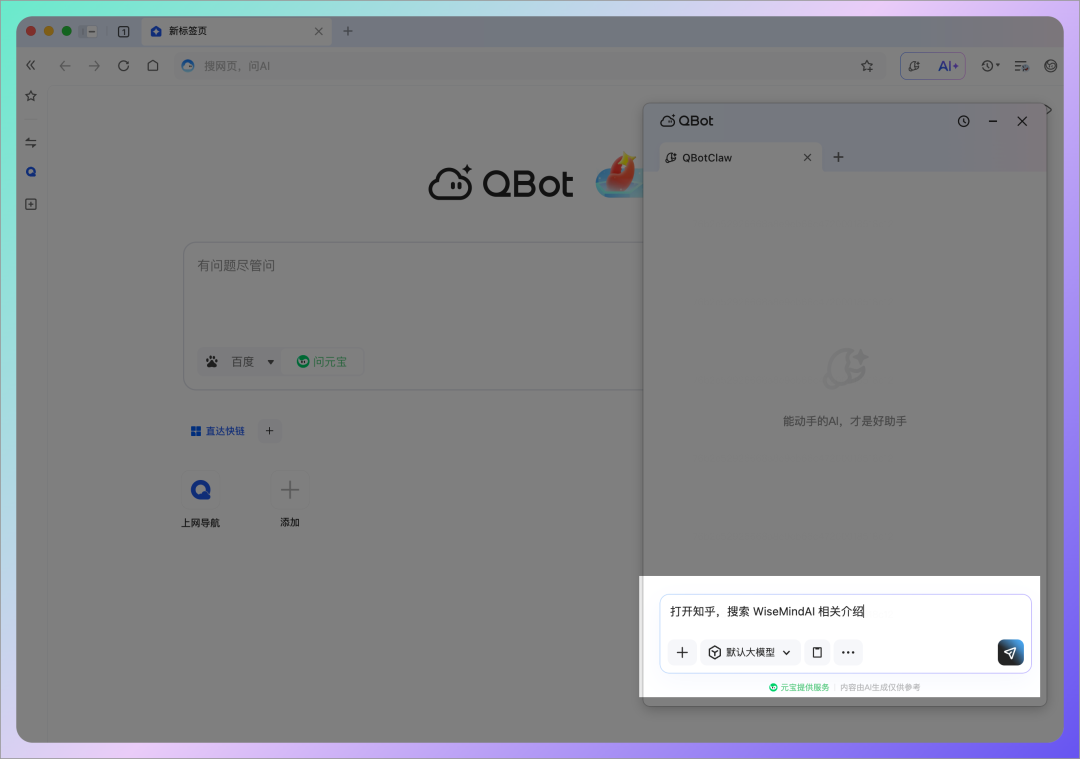
Task: Select the 新标签页 browser tab
Action: (x=230, y=31)
